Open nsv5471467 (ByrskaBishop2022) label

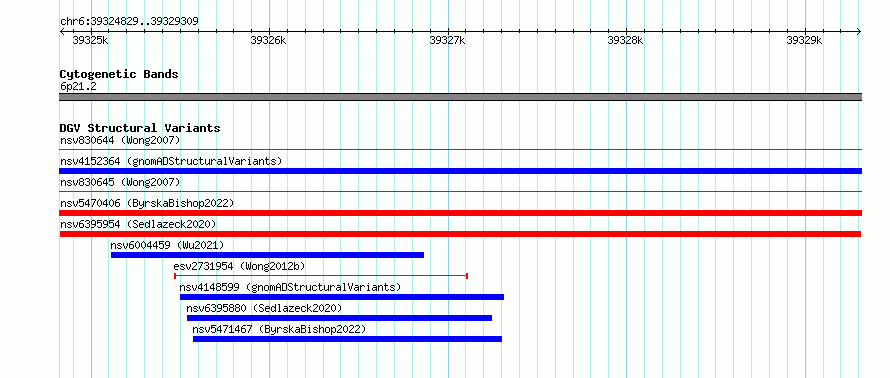pyautogui.click(x=279, y=329)
